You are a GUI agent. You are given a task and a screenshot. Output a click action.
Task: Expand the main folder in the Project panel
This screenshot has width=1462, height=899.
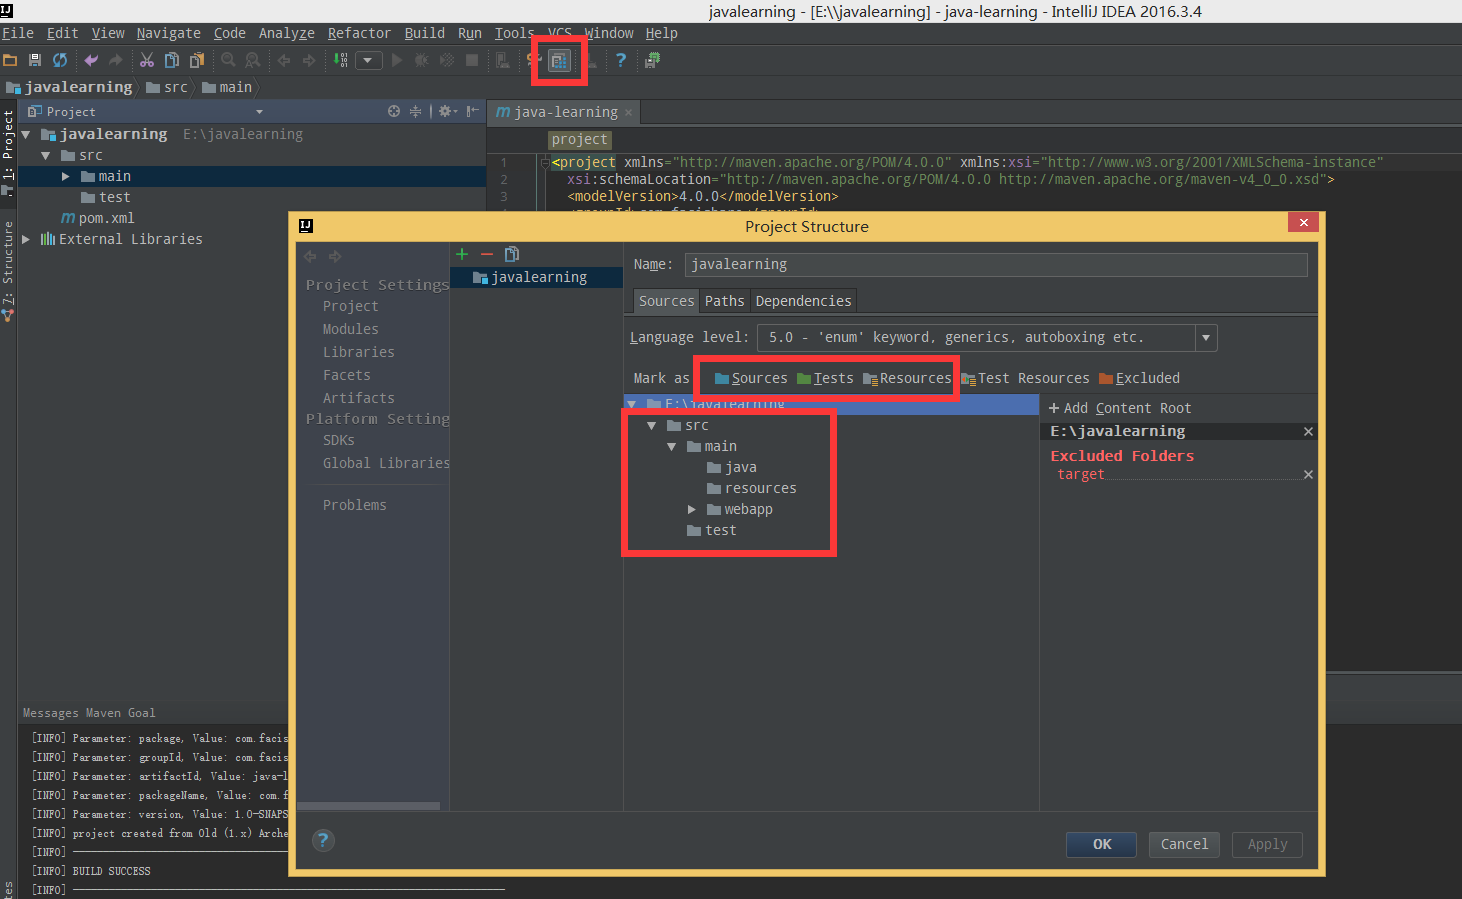point(66,177)
